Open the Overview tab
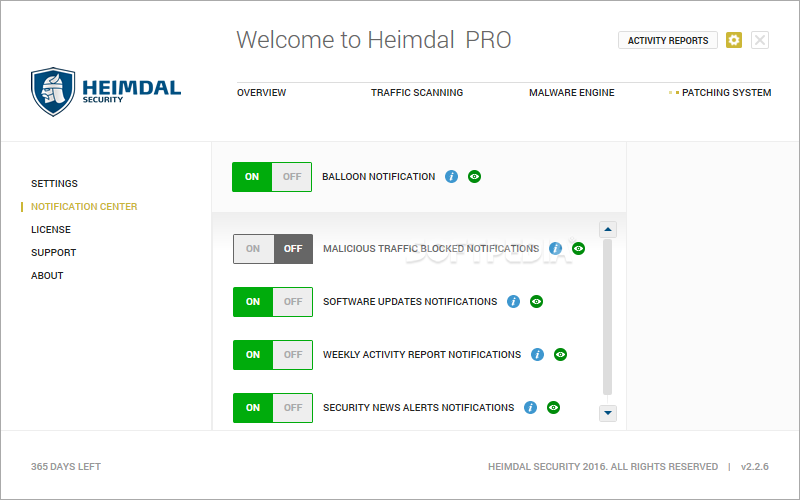 click(x=261, y=93)
